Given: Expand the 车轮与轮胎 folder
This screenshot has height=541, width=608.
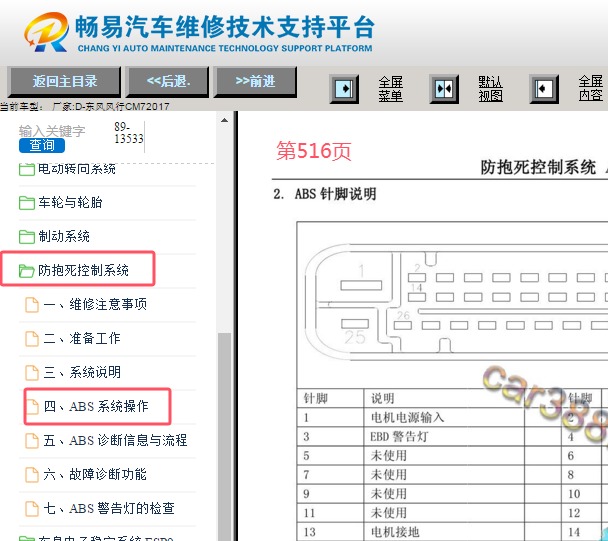Looking at the screenshot, I should [x=70, y=202].
